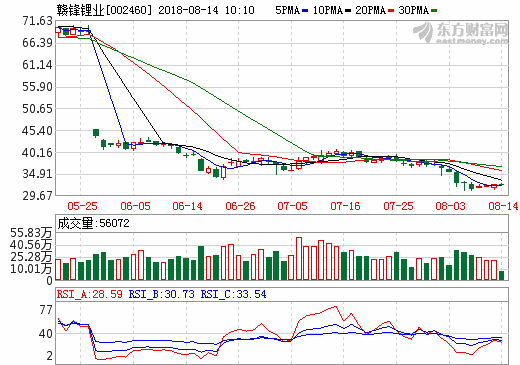Click the 07-25 date label

[398, 206]
